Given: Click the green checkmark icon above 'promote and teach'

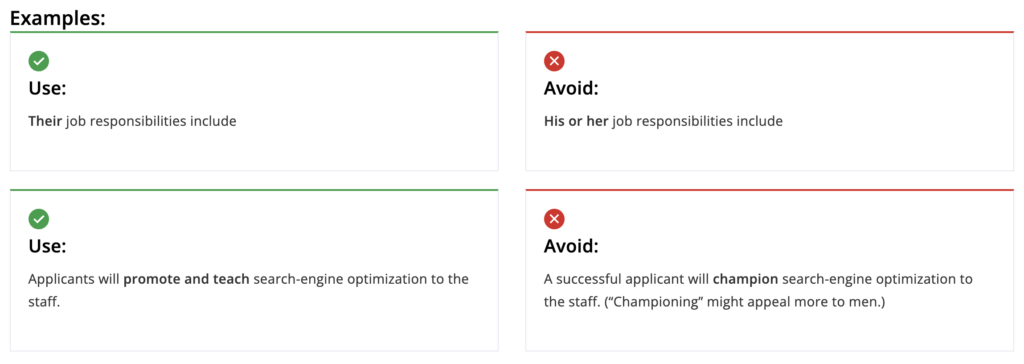Looking at the screenshot, I should tap(39, 220).
